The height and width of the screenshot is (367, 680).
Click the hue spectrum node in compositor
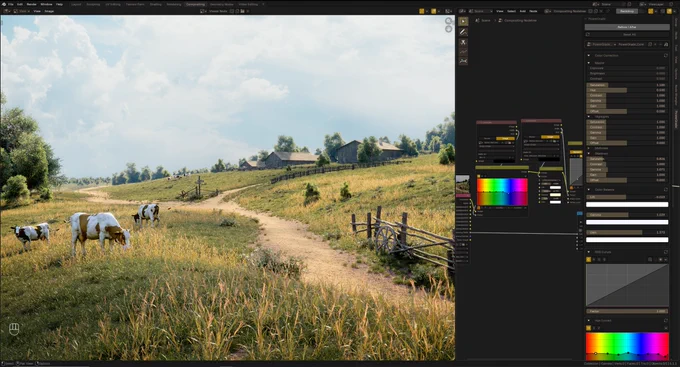pyautogui.click(x=502, y=192)
